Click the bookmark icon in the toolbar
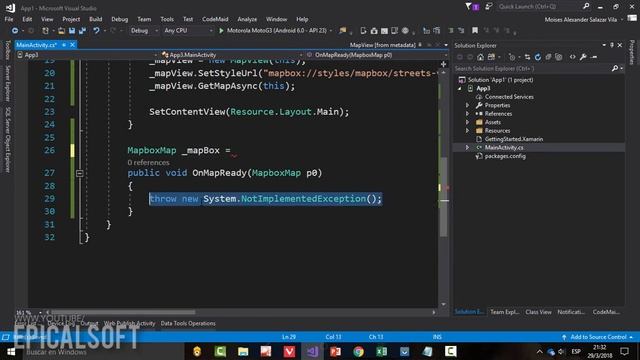640x360 pixels. point(475,31)
